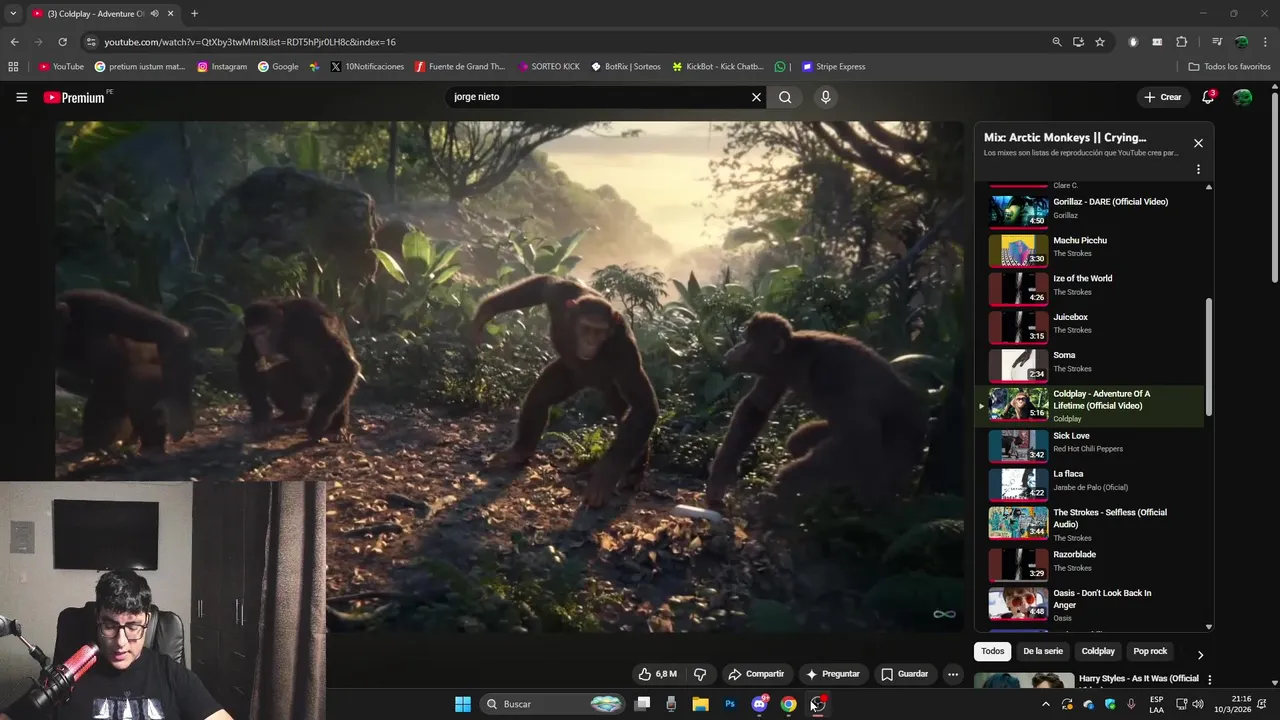1280x720 pixels.
Task: Open YouTube notifications bell
Action: [1208, 97]
